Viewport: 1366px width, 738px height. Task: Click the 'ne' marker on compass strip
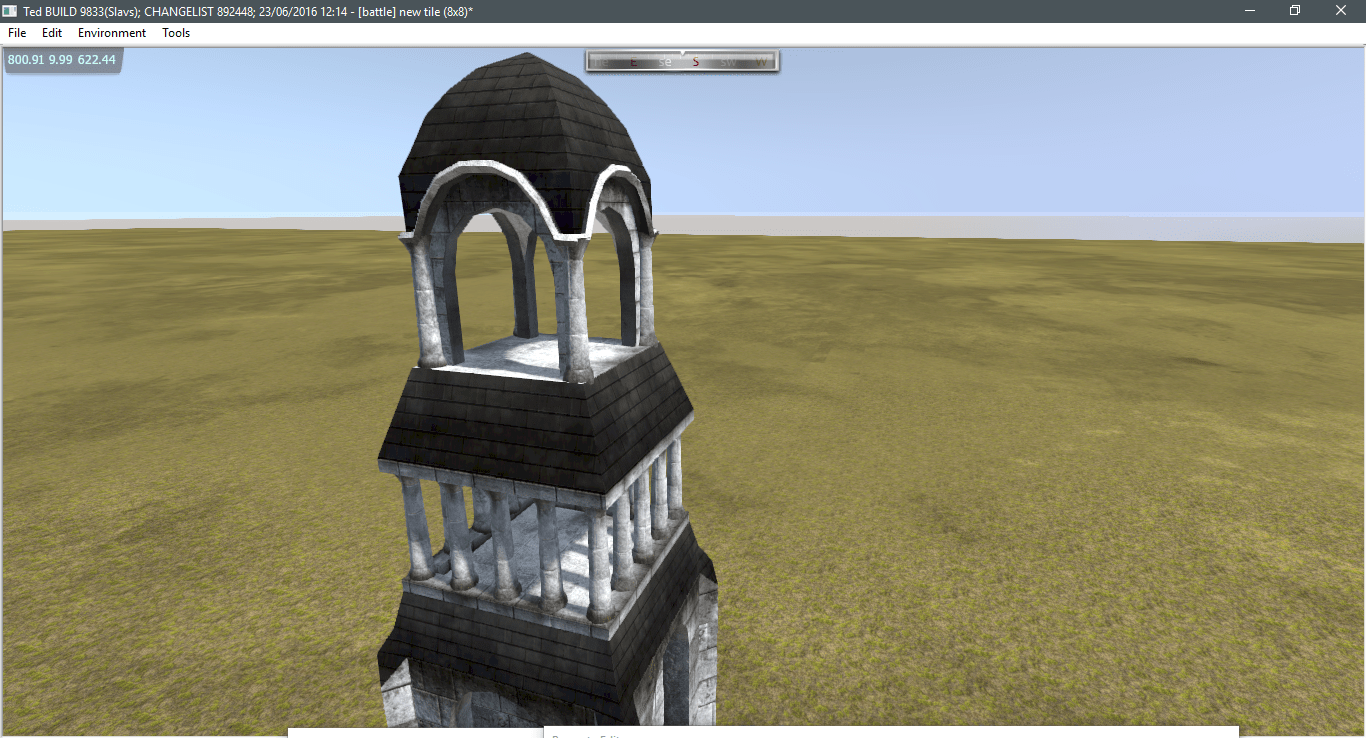[x=601, y=62]
